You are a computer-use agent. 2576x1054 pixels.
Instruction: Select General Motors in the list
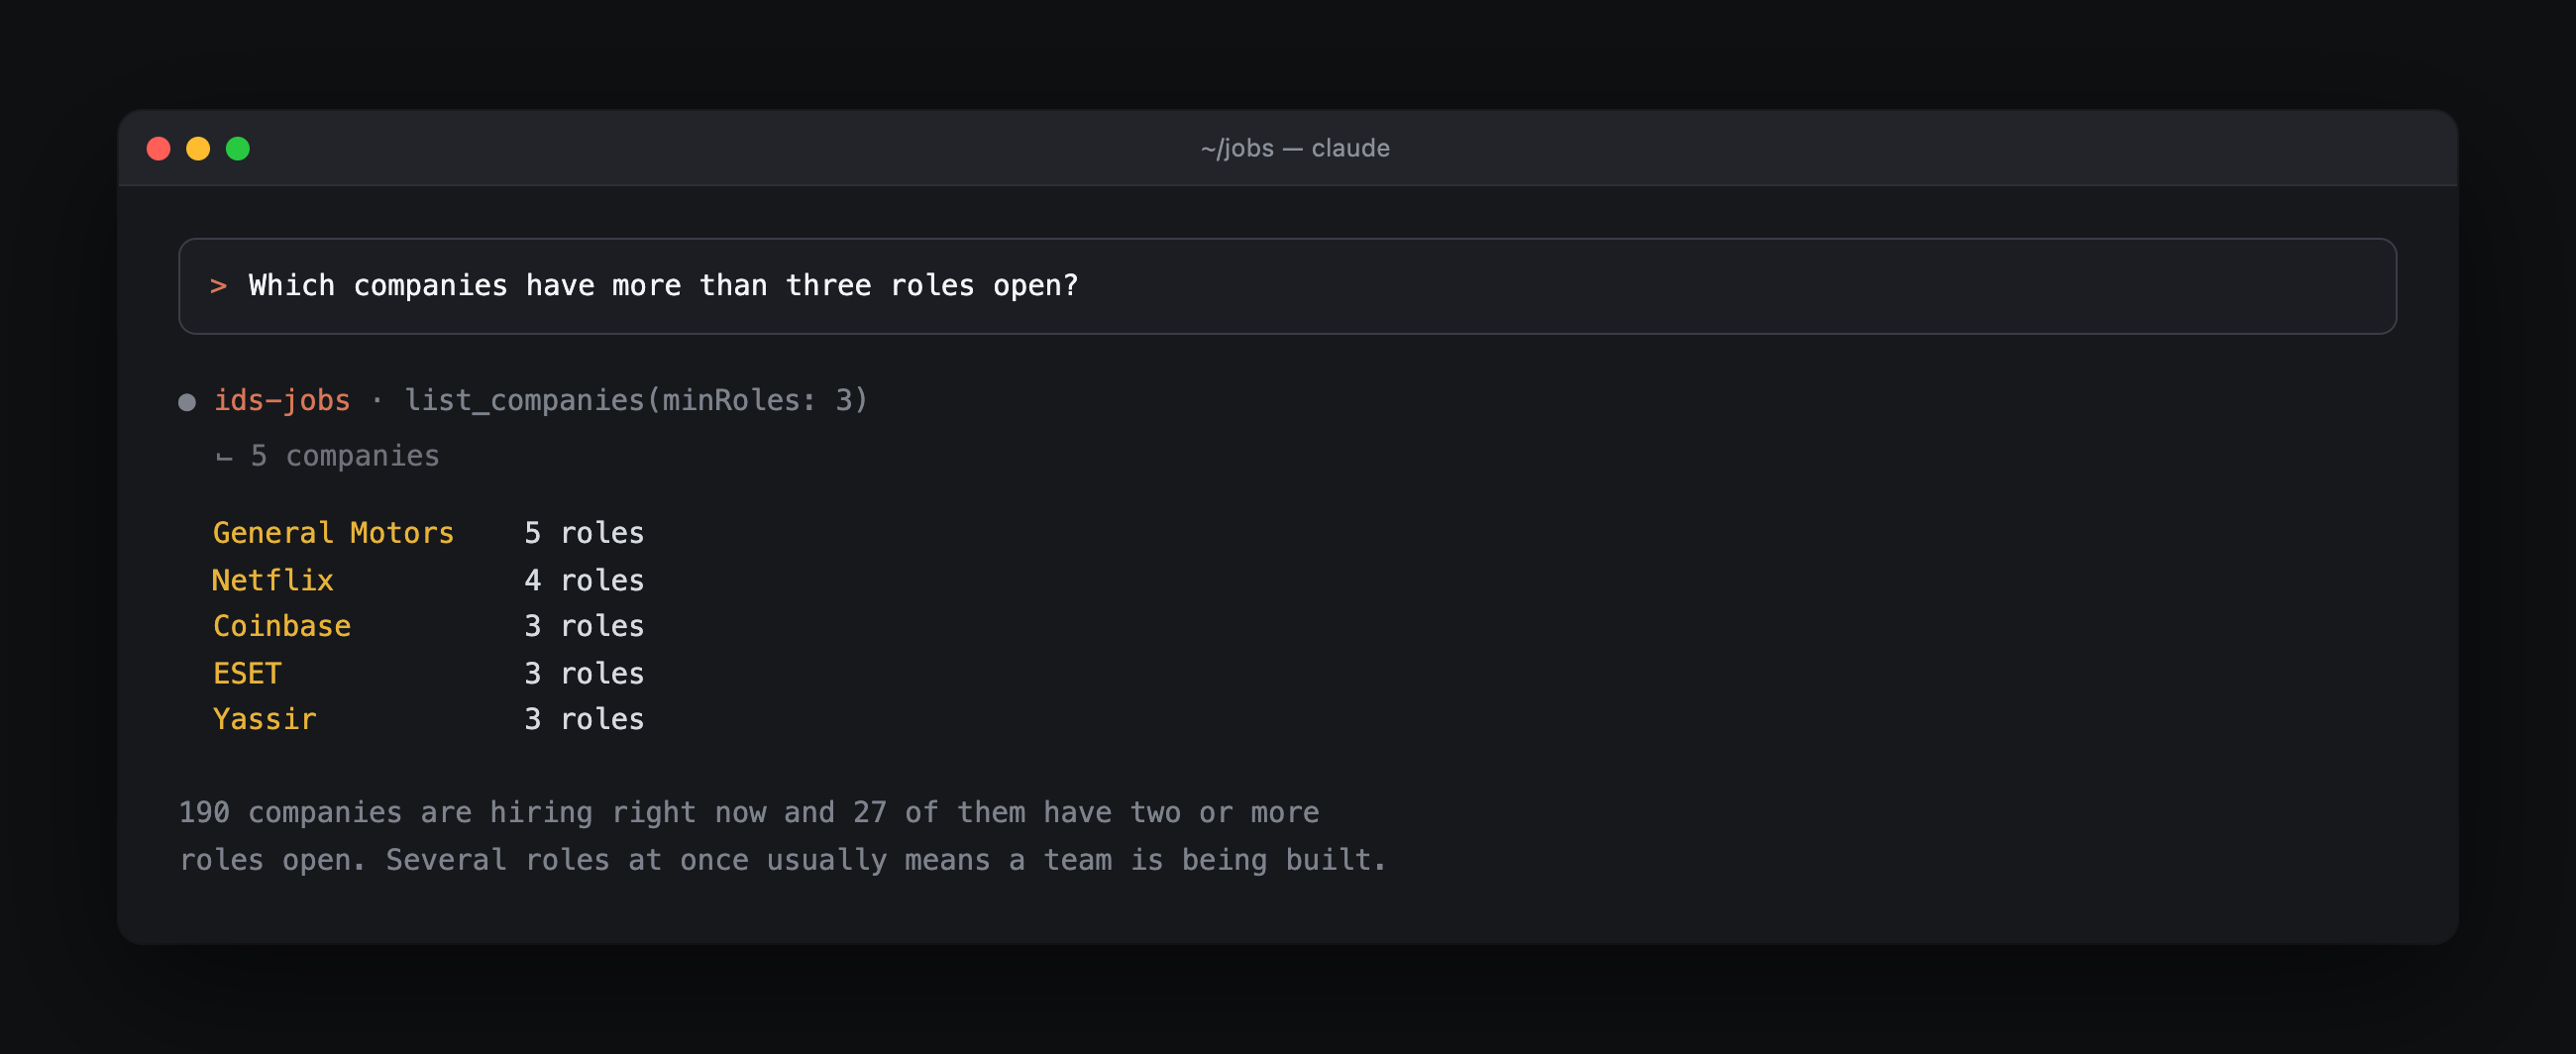pos(333,533)
